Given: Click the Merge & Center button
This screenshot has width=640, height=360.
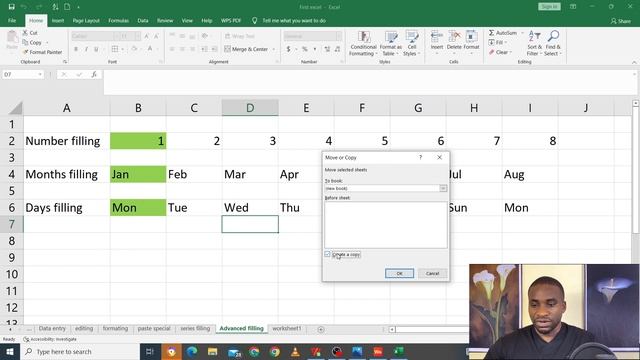Looking at the screenshot, I should (x=246, y=49).
